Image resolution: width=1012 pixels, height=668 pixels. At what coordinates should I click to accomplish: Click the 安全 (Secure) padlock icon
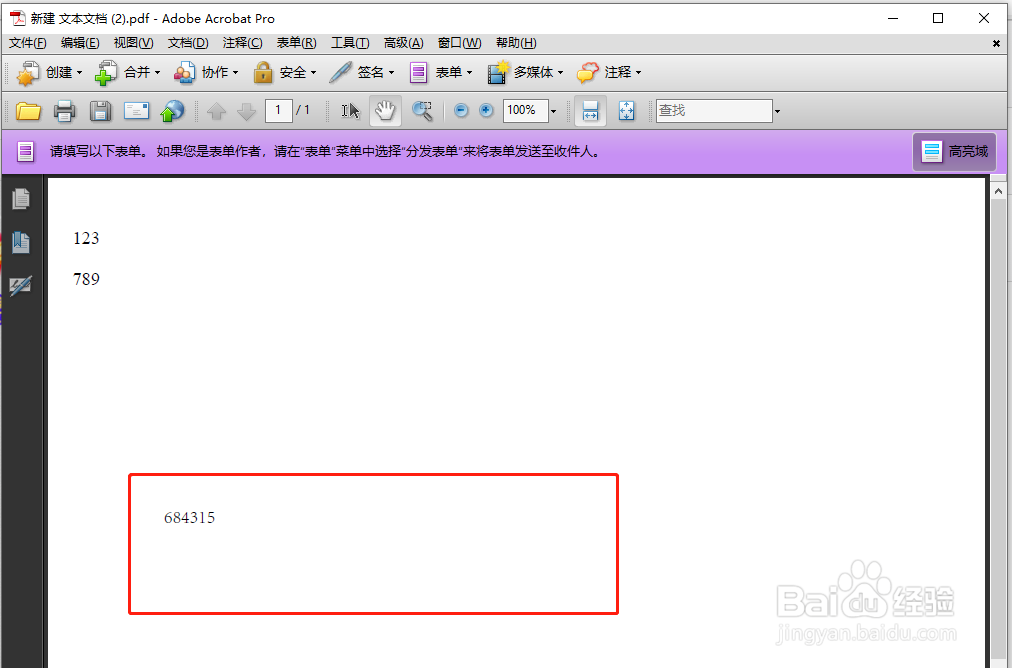coord(263,72)
